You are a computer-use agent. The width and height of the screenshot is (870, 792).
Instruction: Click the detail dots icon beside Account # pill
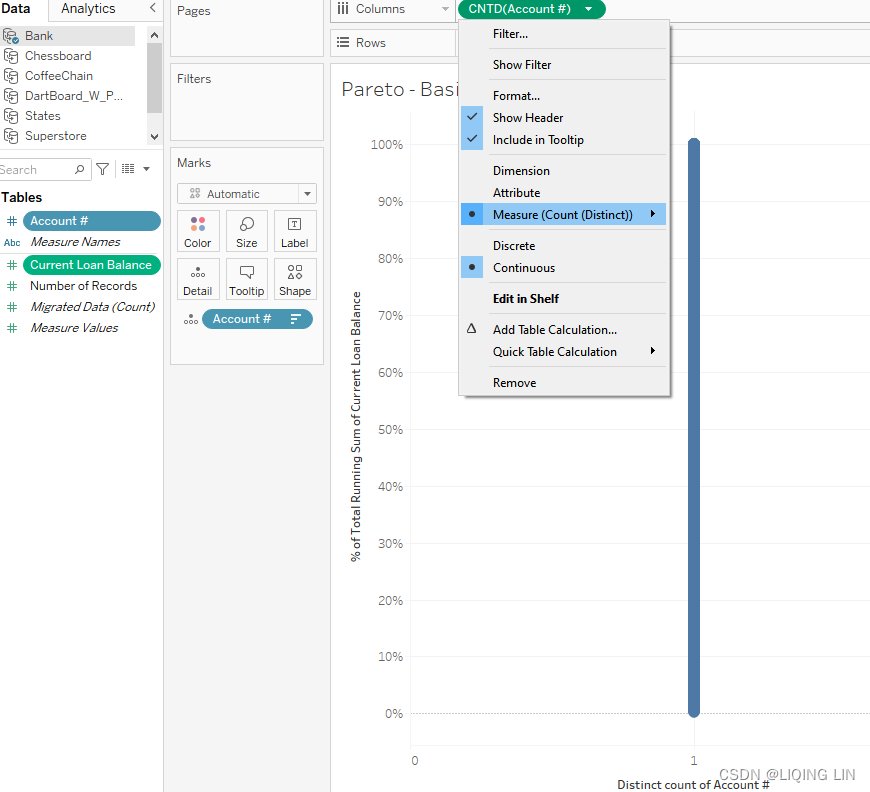coord(191,320)
